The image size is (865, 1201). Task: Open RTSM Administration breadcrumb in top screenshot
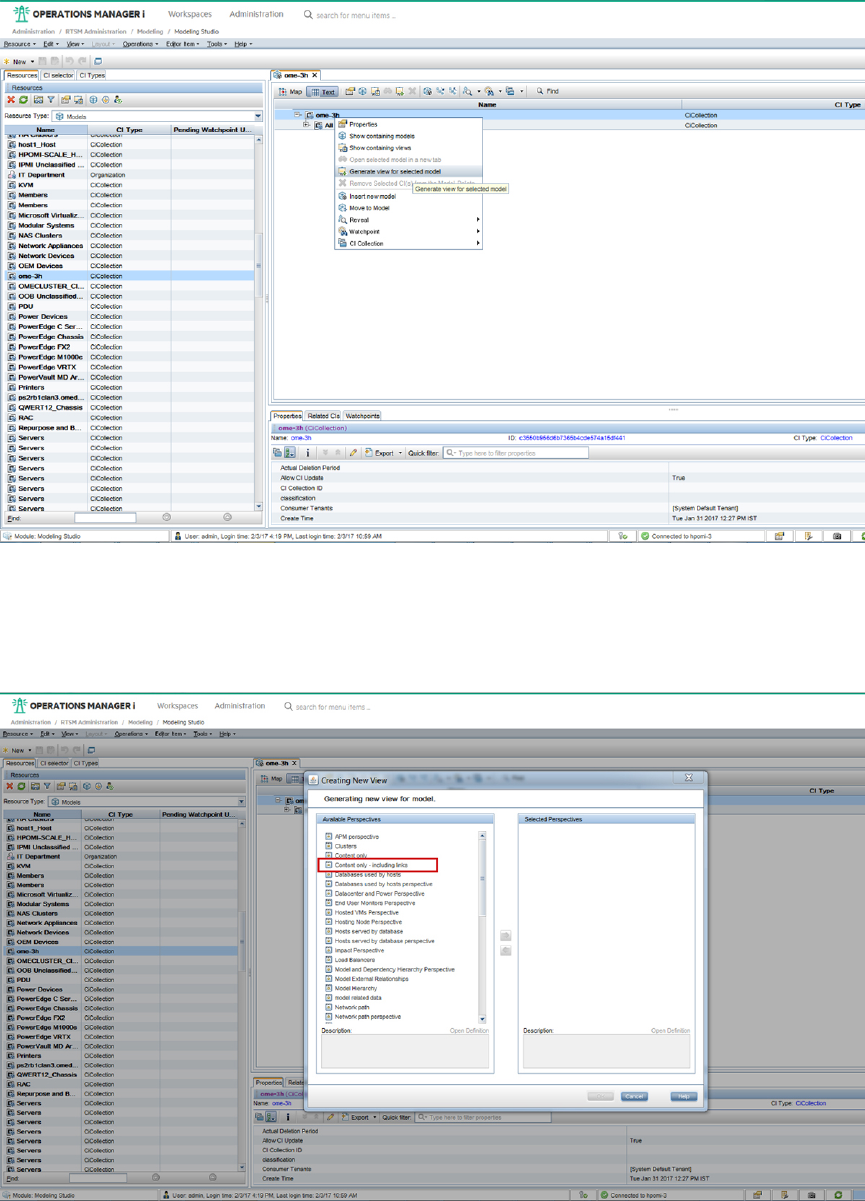point(97,32)
